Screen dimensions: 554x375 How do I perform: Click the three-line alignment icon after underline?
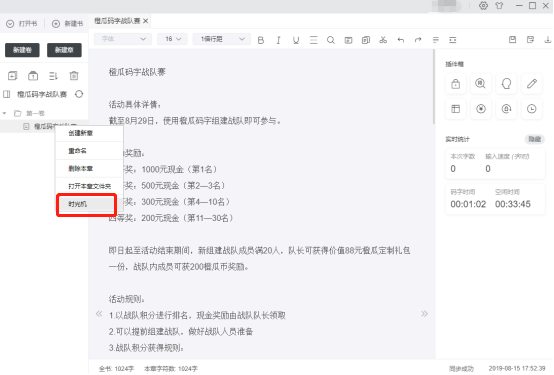point(313,40)
